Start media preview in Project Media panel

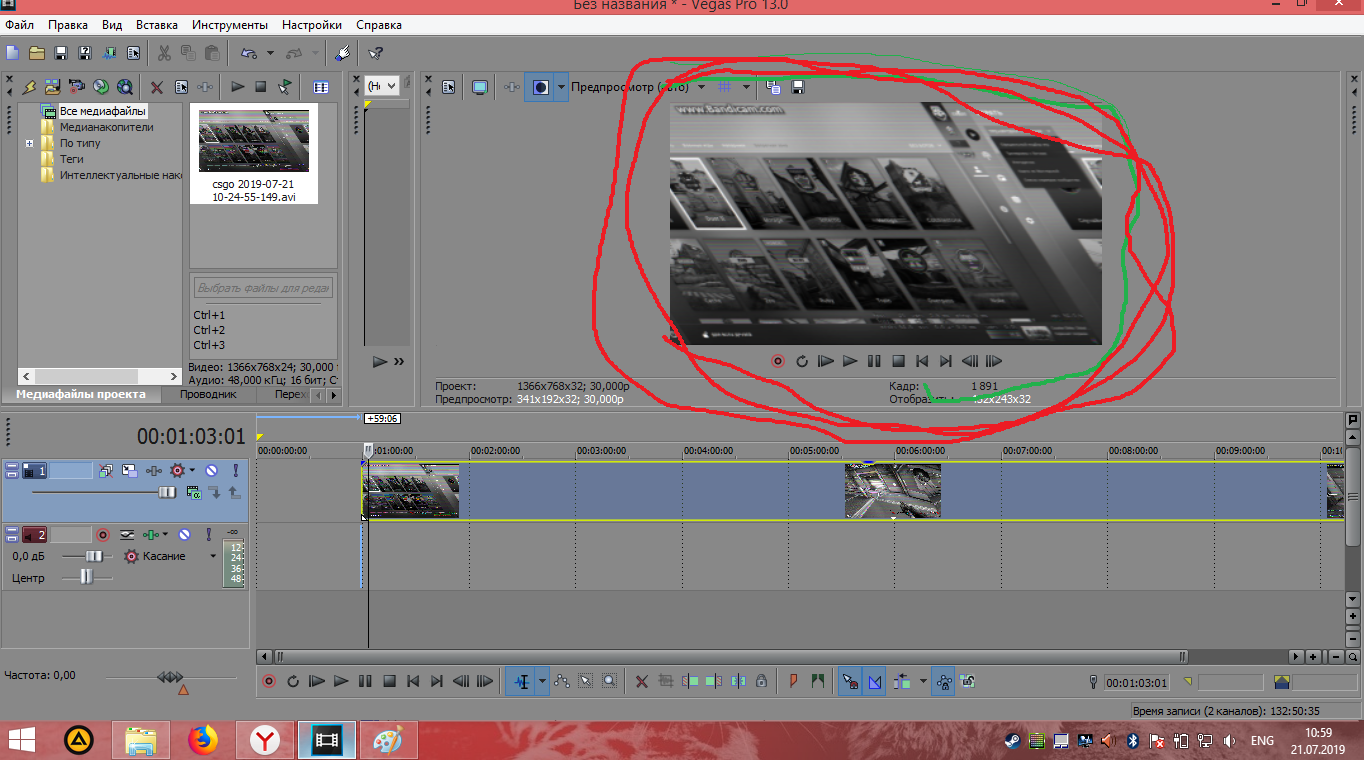(237, 87)
